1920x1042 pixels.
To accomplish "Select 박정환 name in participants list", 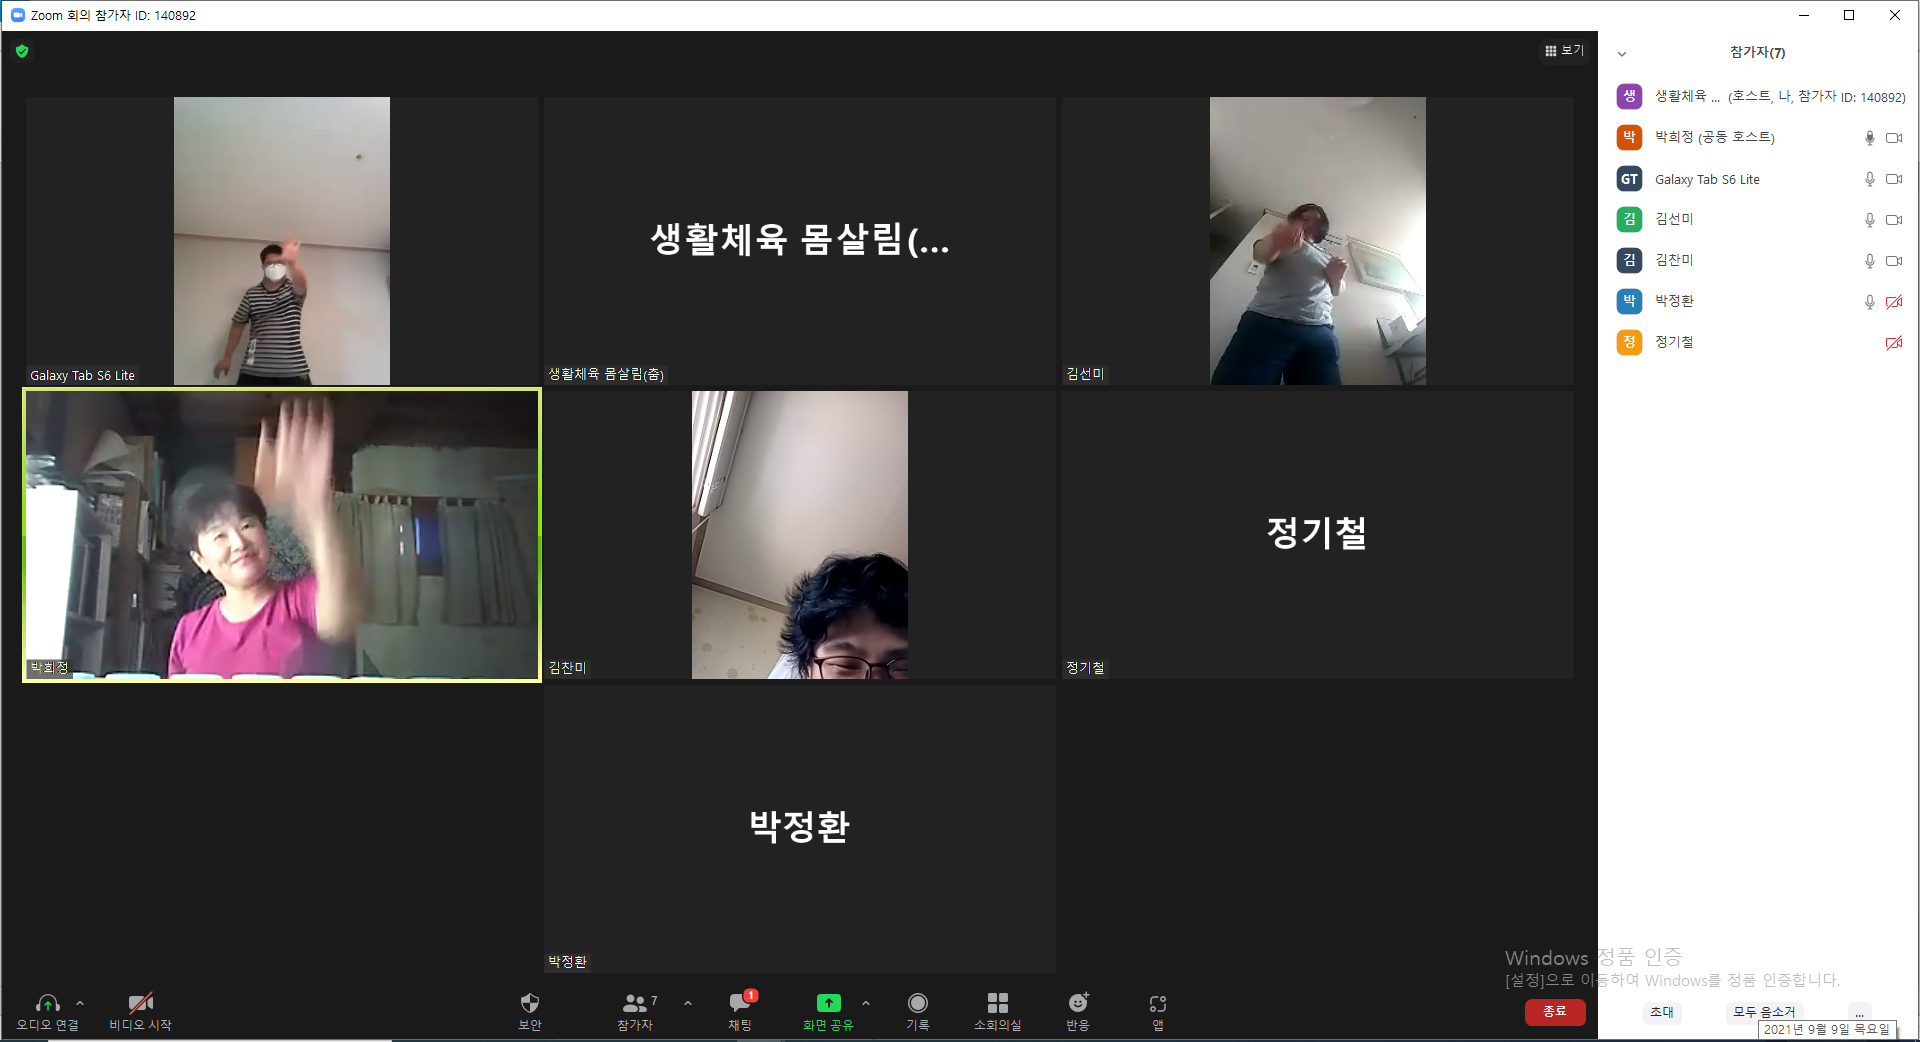I will [x=1674, y=301].
